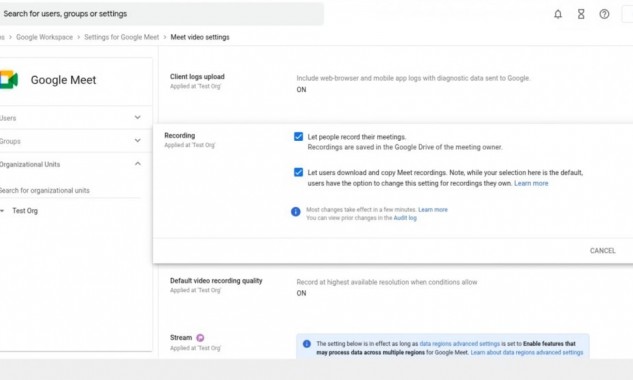Click the Google Meet logo icon
633x380 pixels.
(x=9, y=80)
